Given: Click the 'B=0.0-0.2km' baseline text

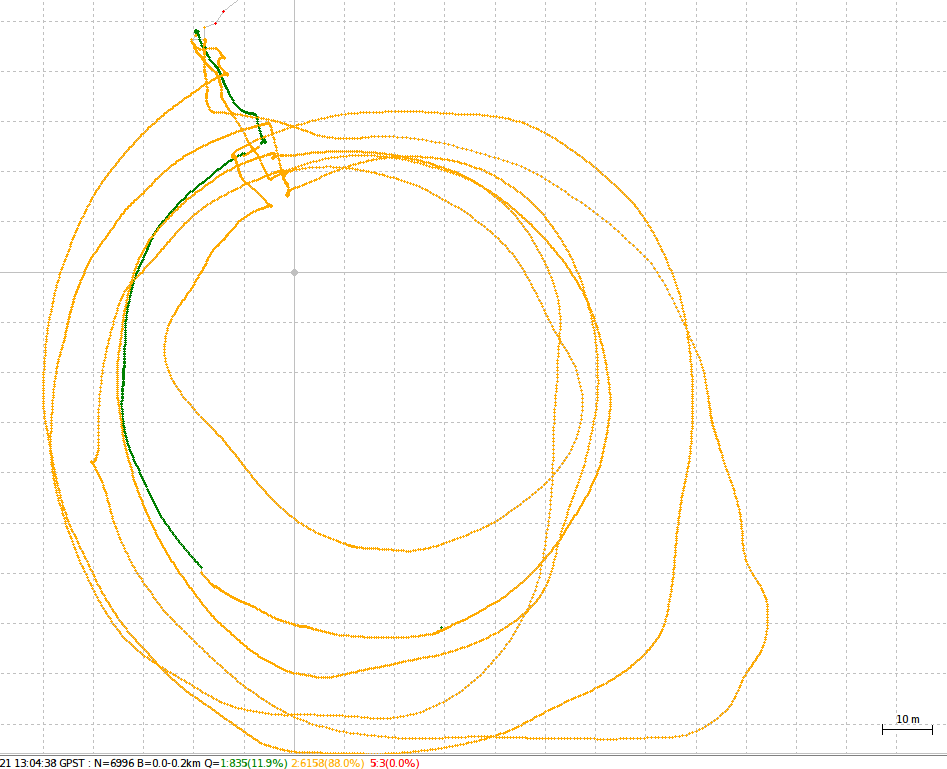Looking at the screenshot, I should pyautogui.click(x=169, y=763).
